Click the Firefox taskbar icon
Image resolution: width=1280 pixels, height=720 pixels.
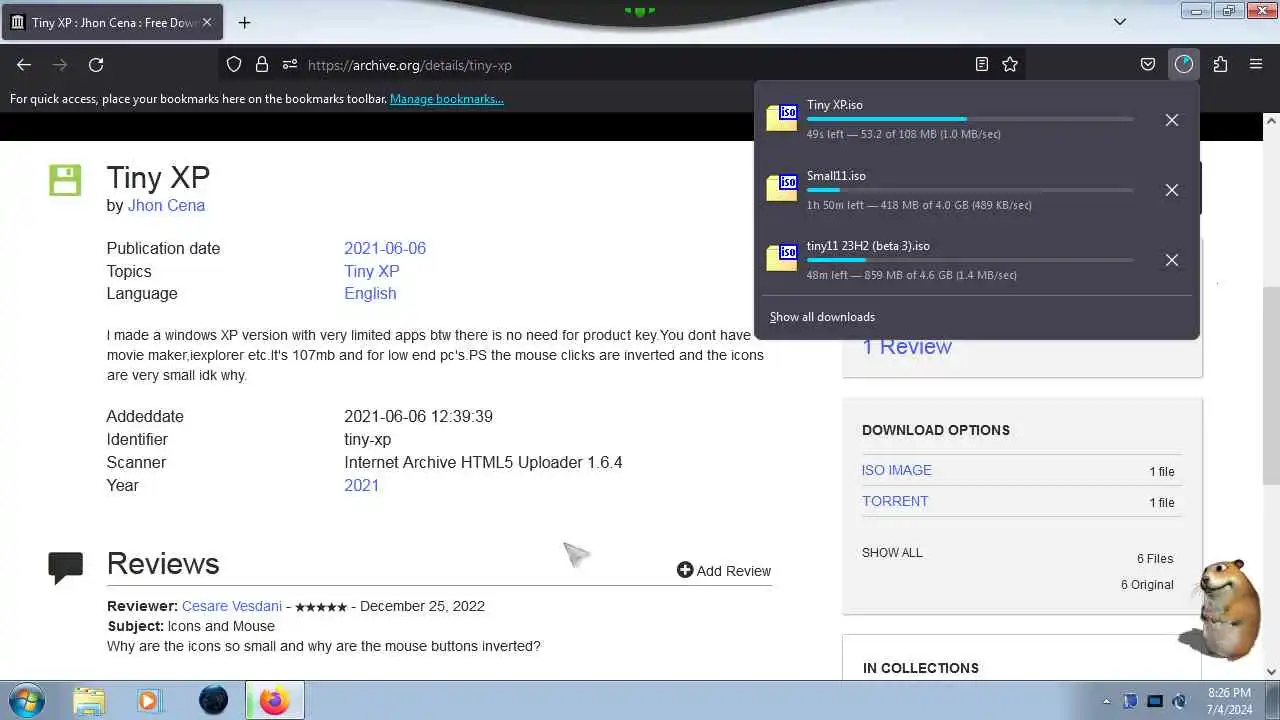click(274, 701)
